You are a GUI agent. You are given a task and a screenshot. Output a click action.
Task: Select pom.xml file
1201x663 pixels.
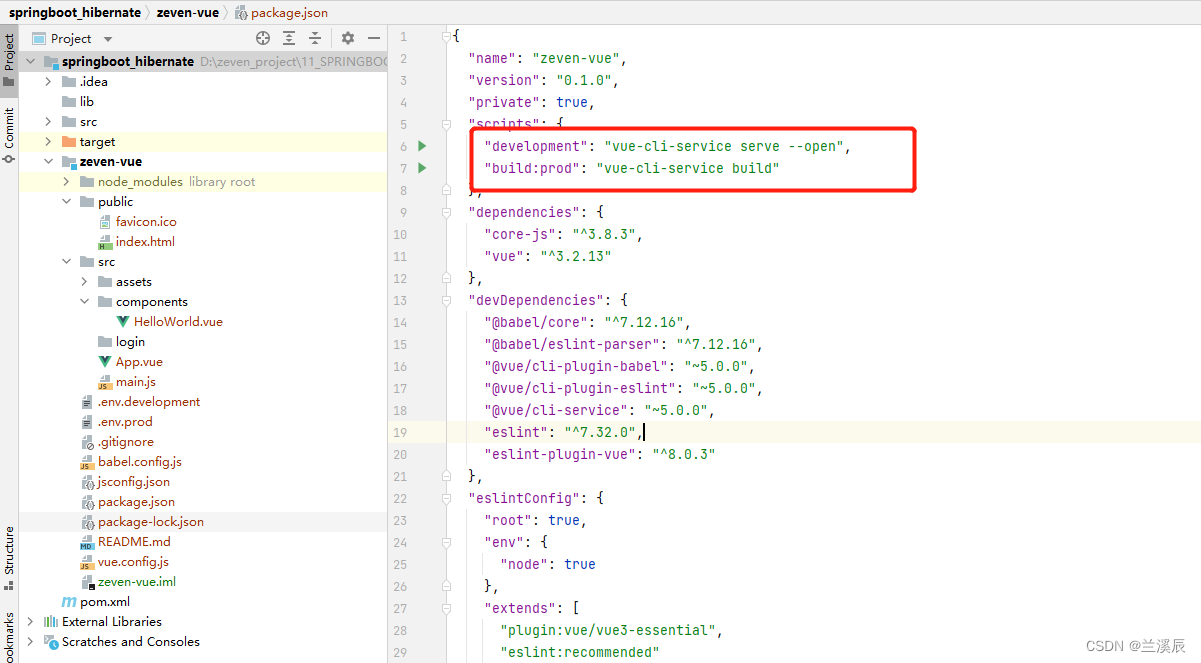(96, 601)
